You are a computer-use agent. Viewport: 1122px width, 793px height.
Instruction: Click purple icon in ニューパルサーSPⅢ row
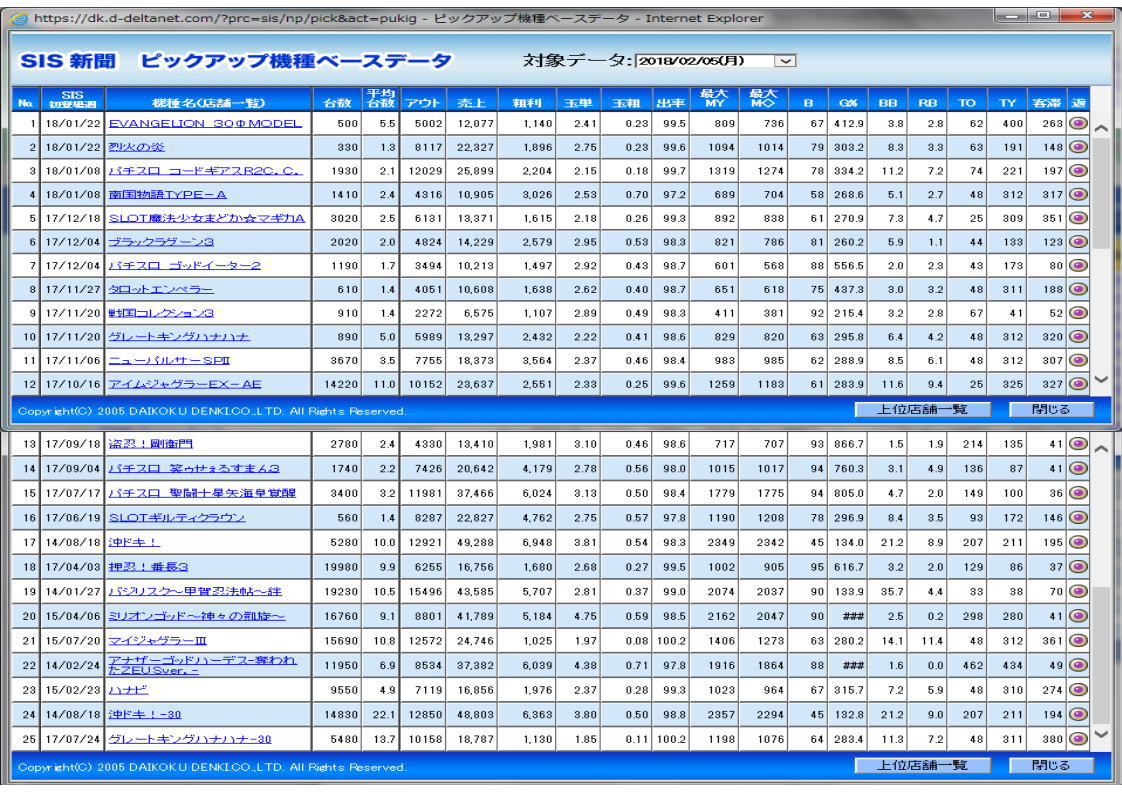(x=1078, y=359)
